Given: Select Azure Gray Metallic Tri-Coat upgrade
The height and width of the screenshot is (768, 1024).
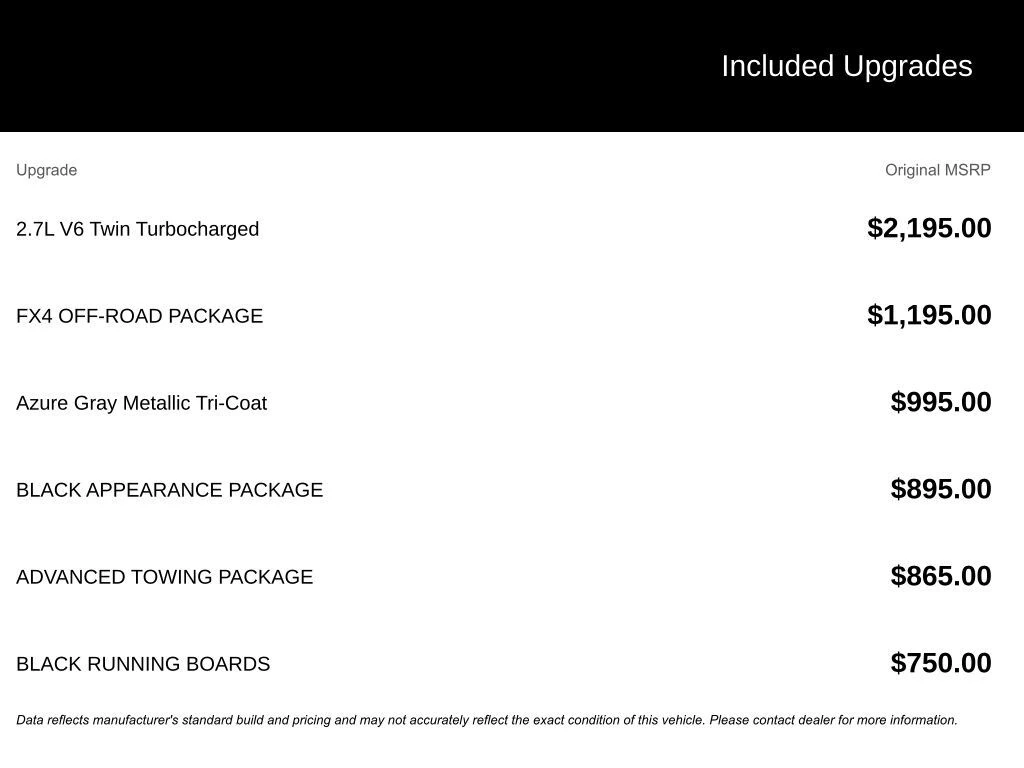Looking at the screenshot, I should [141, 403].
